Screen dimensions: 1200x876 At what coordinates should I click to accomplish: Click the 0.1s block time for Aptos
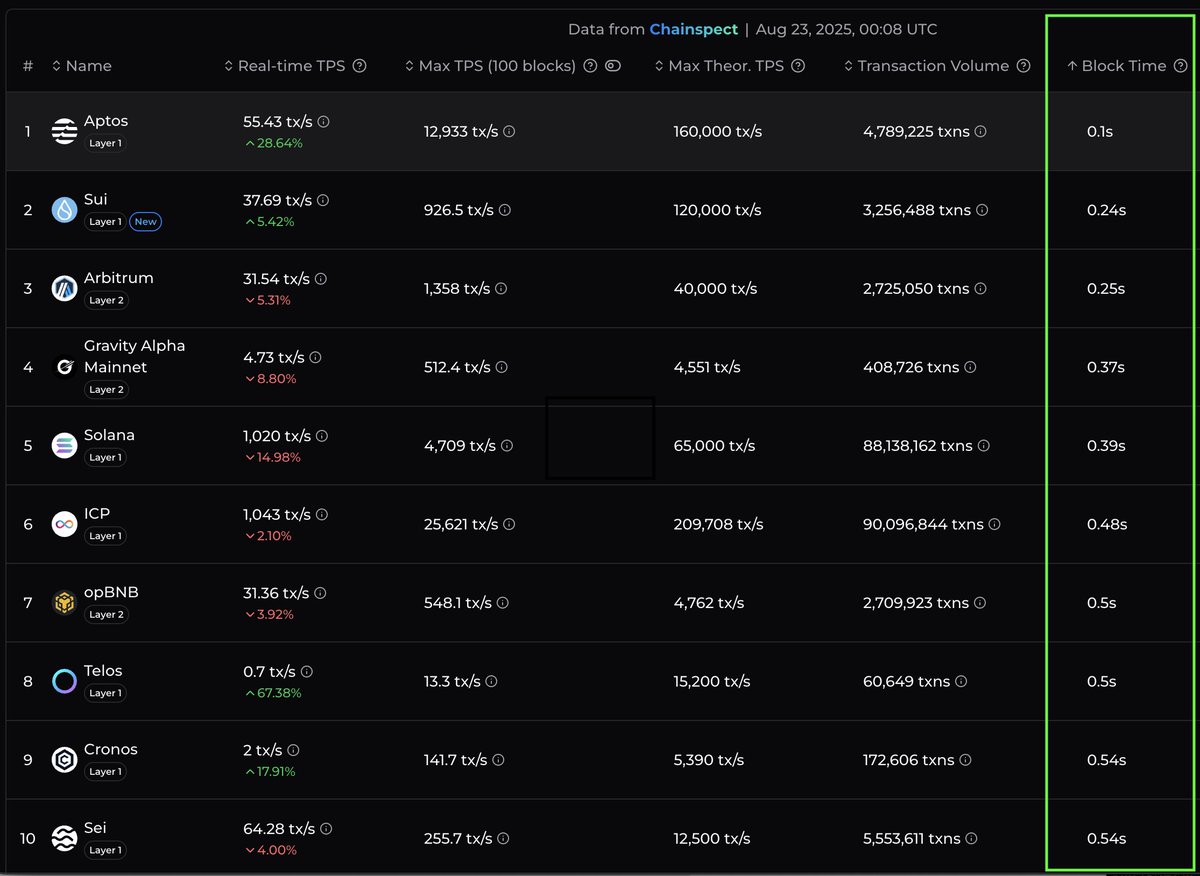point(1100,132)
